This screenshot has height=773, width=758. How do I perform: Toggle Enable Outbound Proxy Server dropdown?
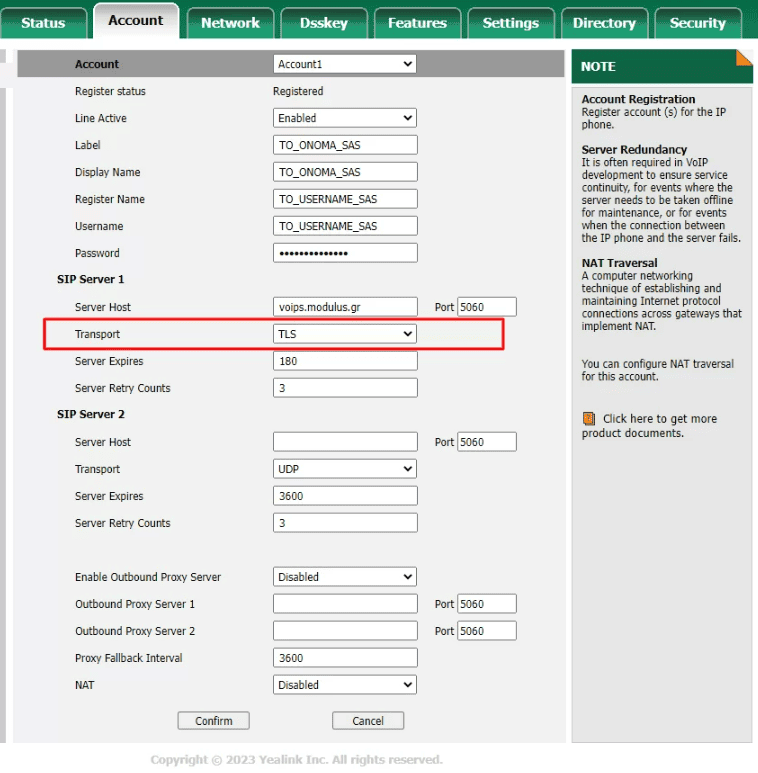click(345, 577)
